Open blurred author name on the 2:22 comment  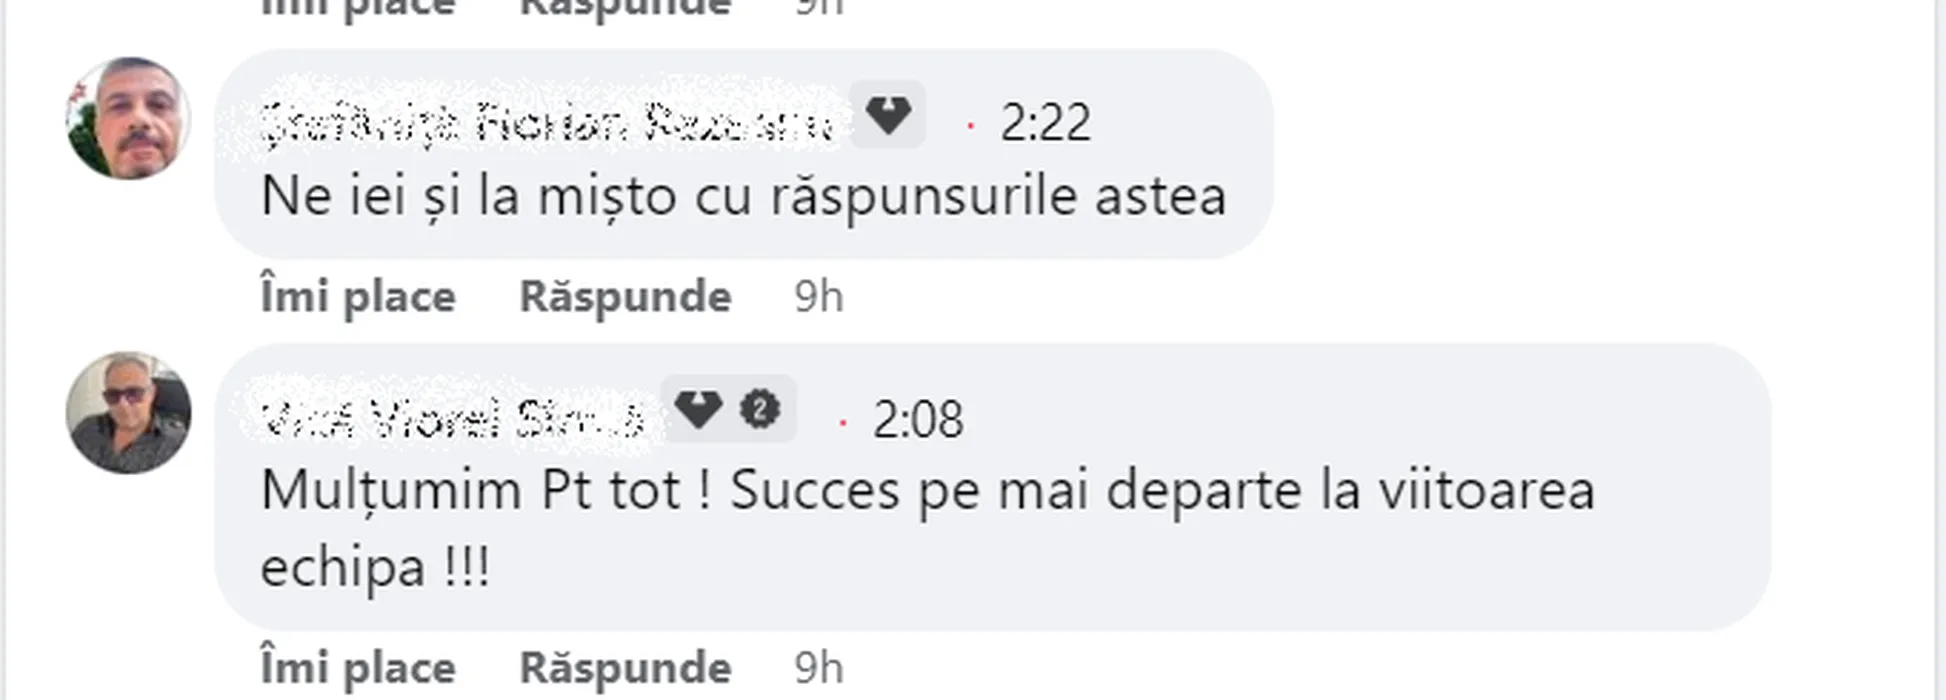tap(545, 124)
